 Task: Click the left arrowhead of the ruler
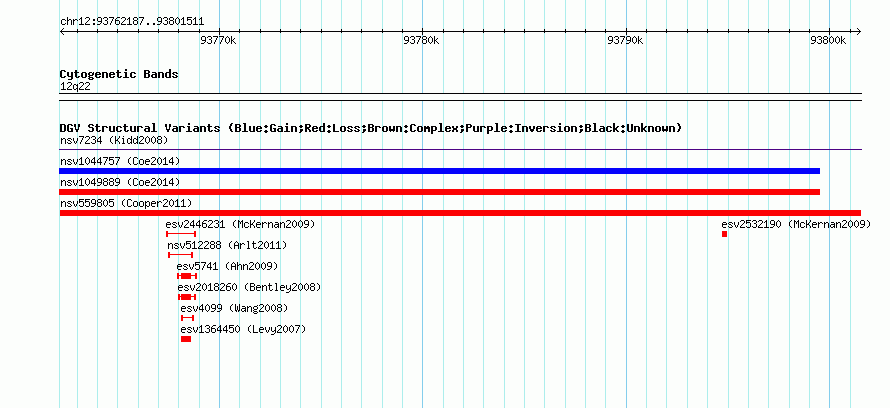(62, 32)
